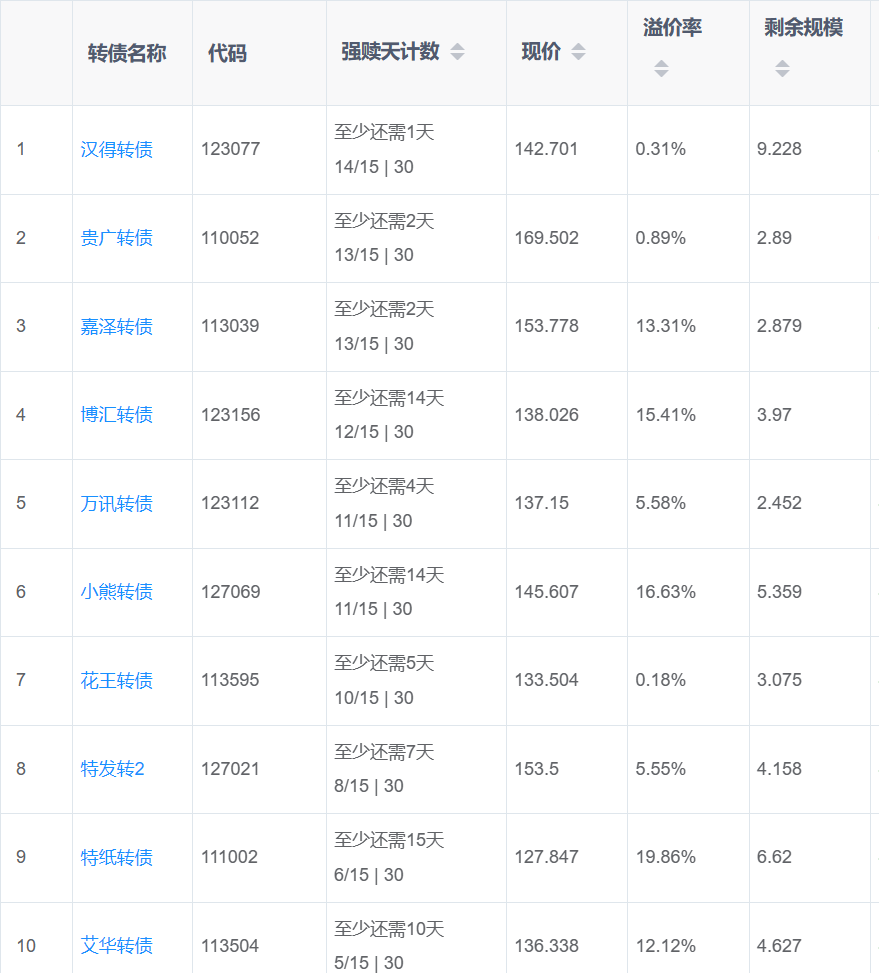Select the 花王转债 link

pos(117,680)
